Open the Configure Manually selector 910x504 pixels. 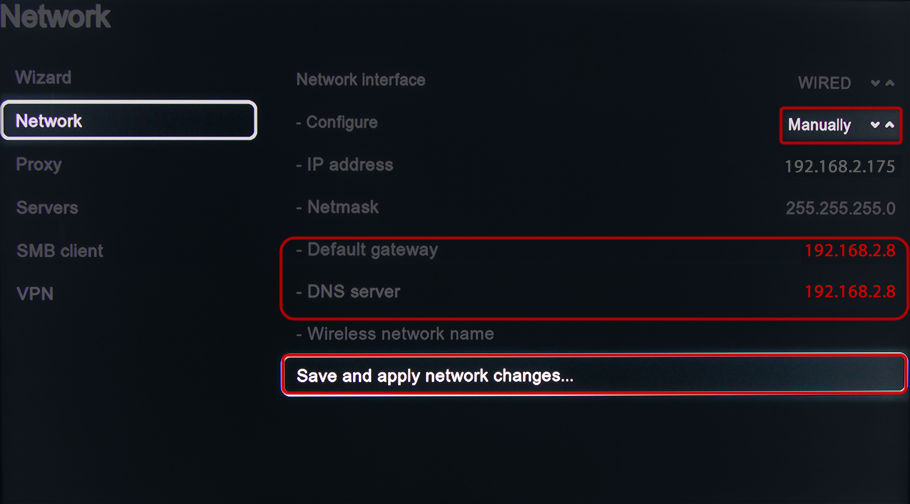pyautogui.click(x=820, y=125)
